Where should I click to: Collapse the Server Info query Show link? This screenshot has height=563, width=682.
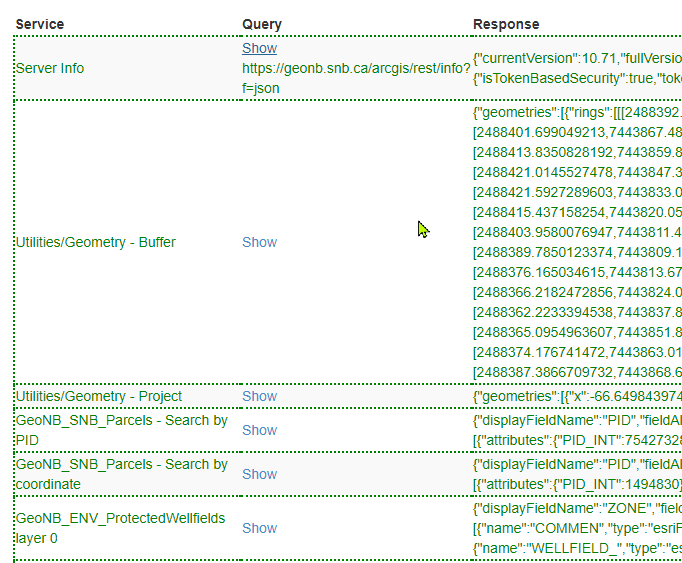(x=259, y=48)
